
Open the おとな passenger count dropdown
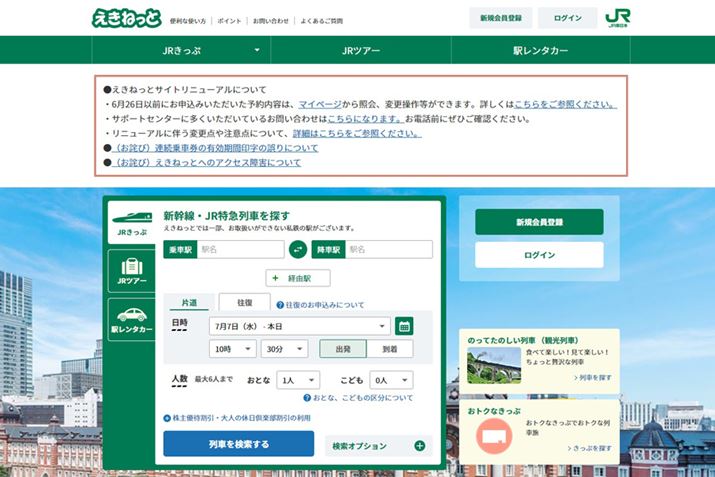pos(298,380)
